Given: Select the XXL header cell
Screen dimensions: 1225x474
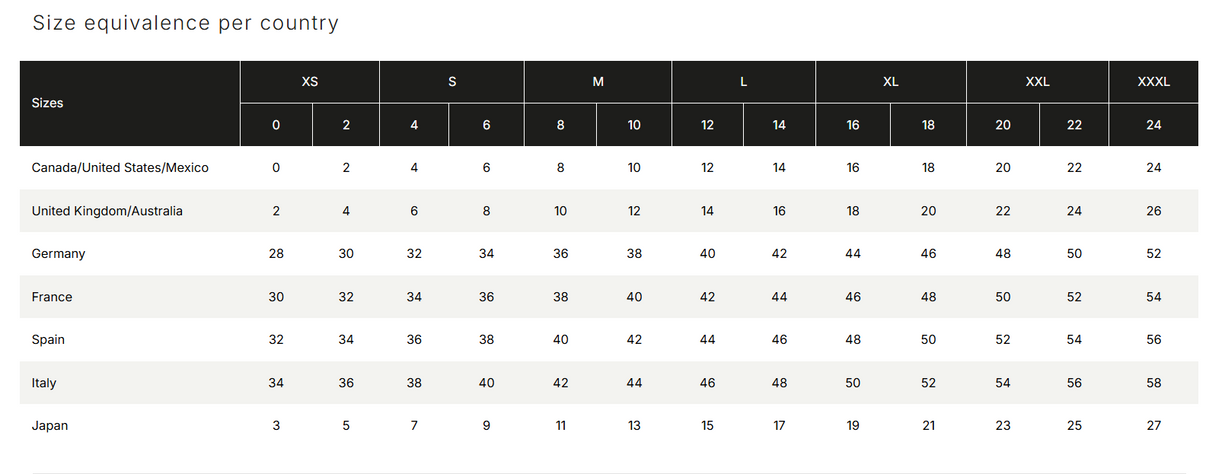Looking at the screenshot, I should coord(1037,82).
